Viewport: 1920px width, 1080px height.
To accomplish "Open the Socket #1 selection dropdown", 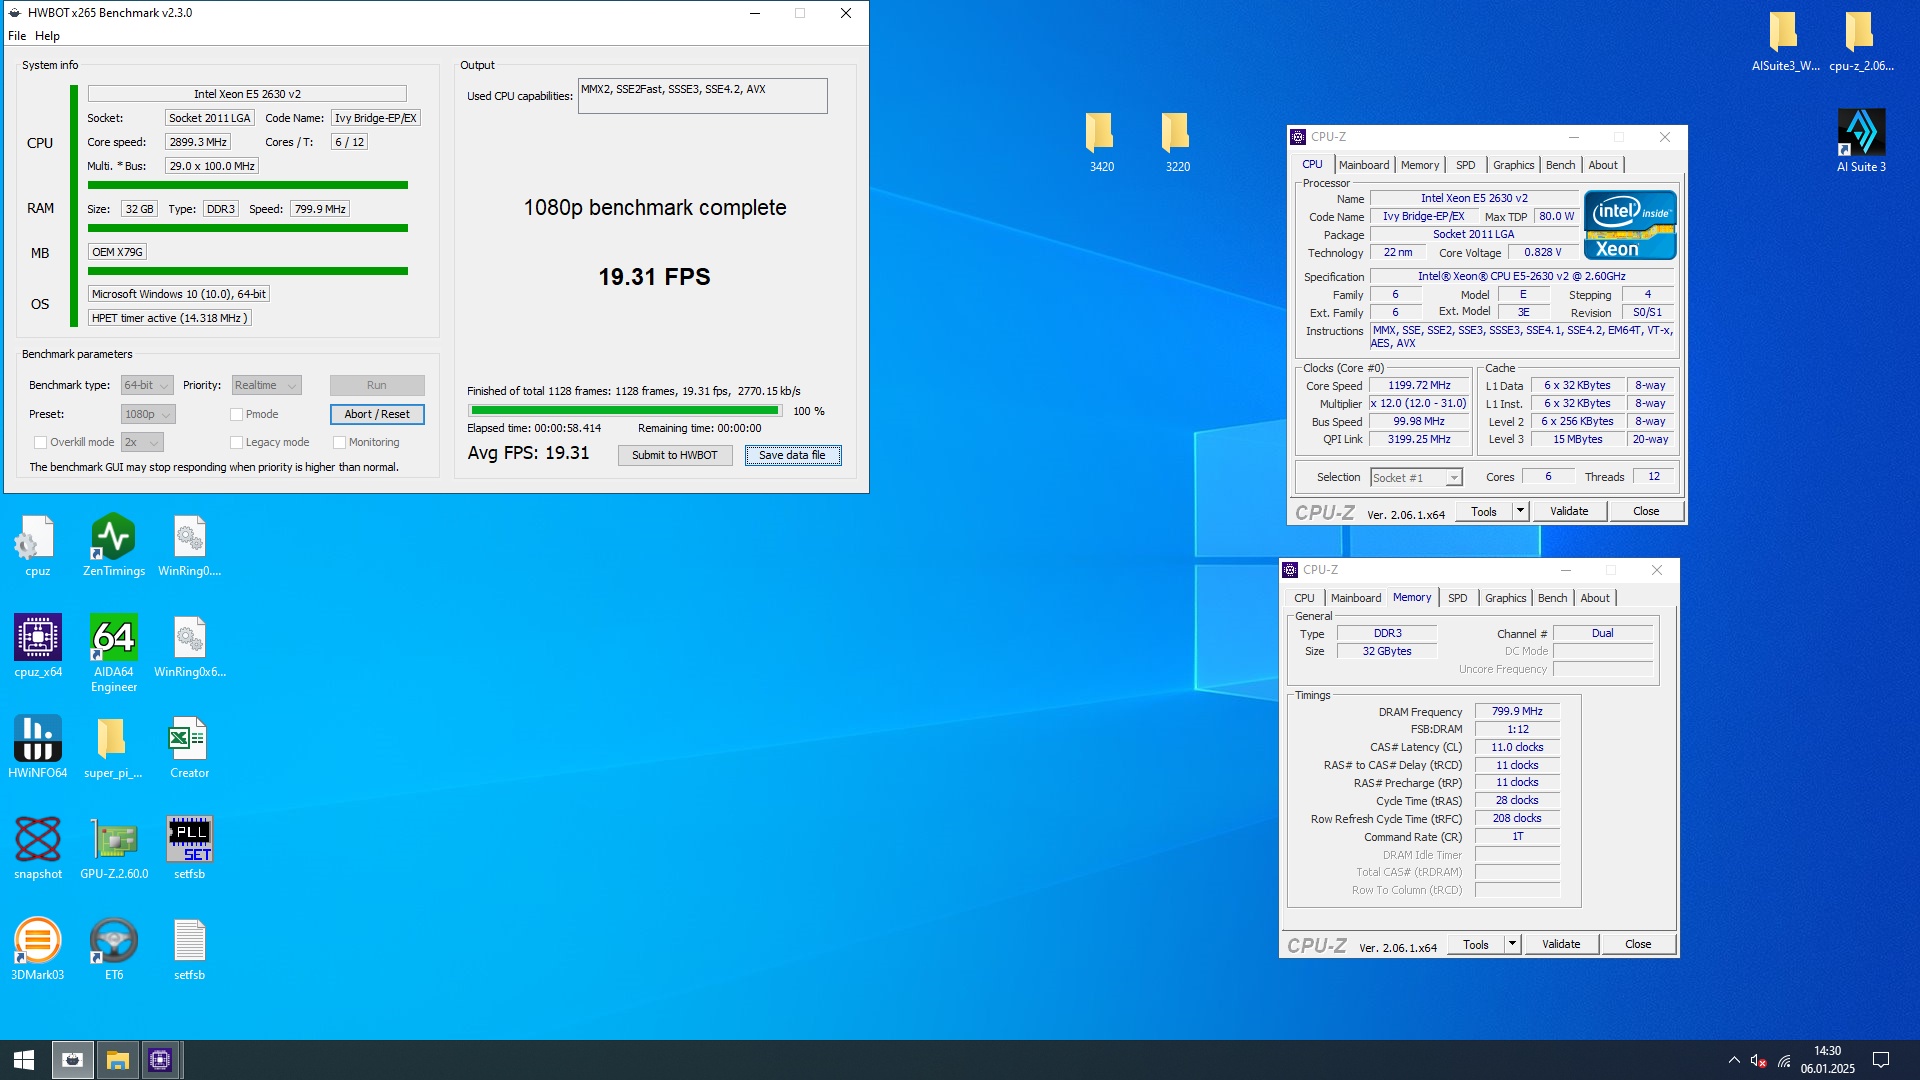I will tap(1416, 478).
